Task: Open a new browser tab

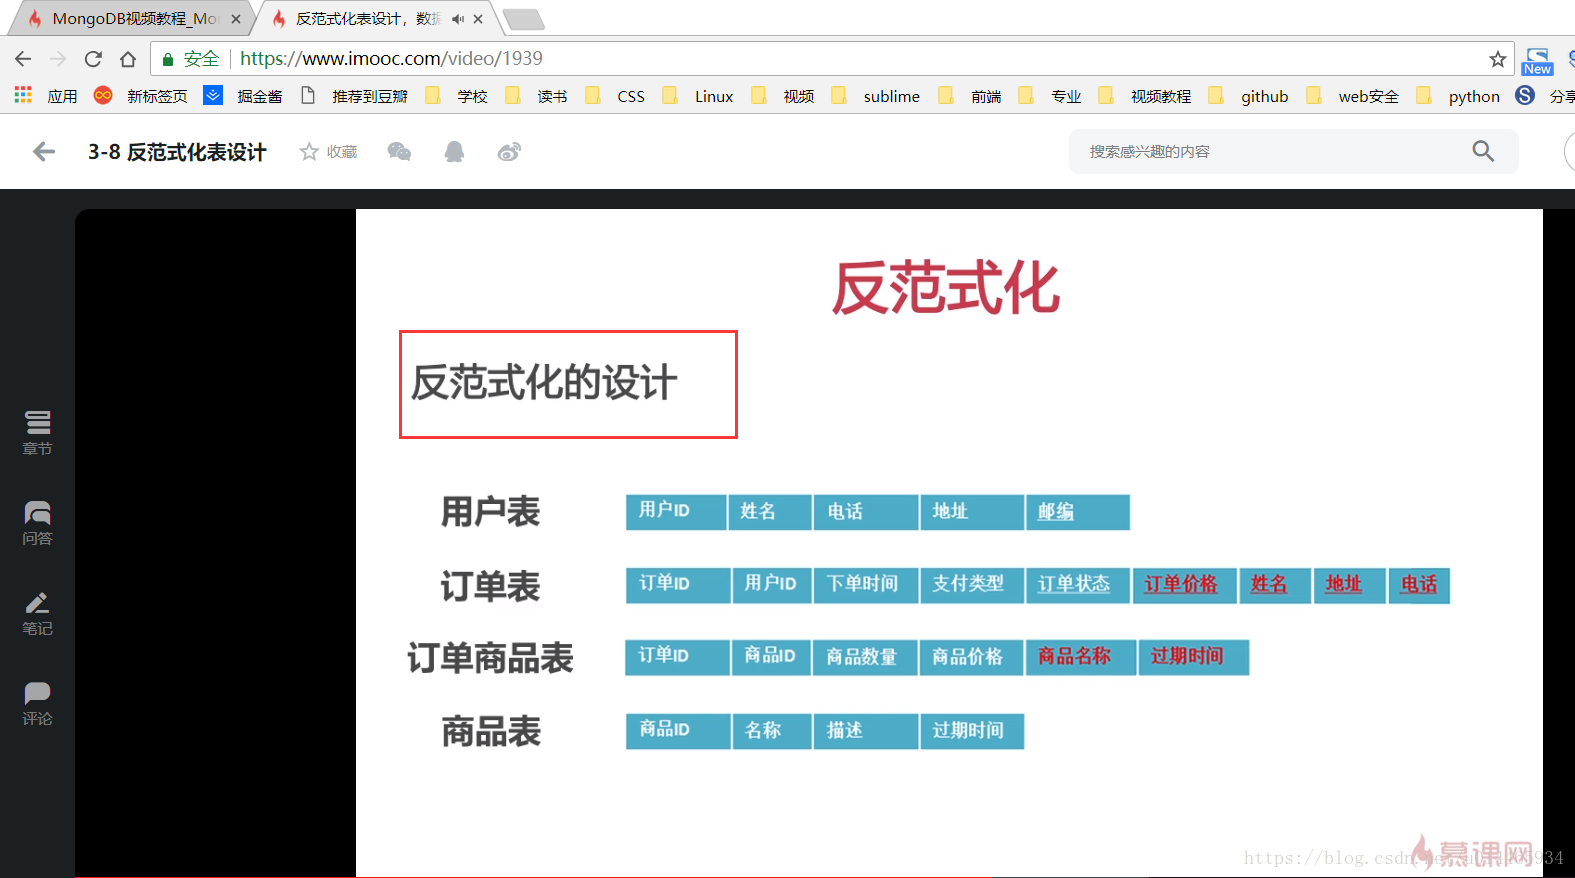Action: tap(523, 19)
